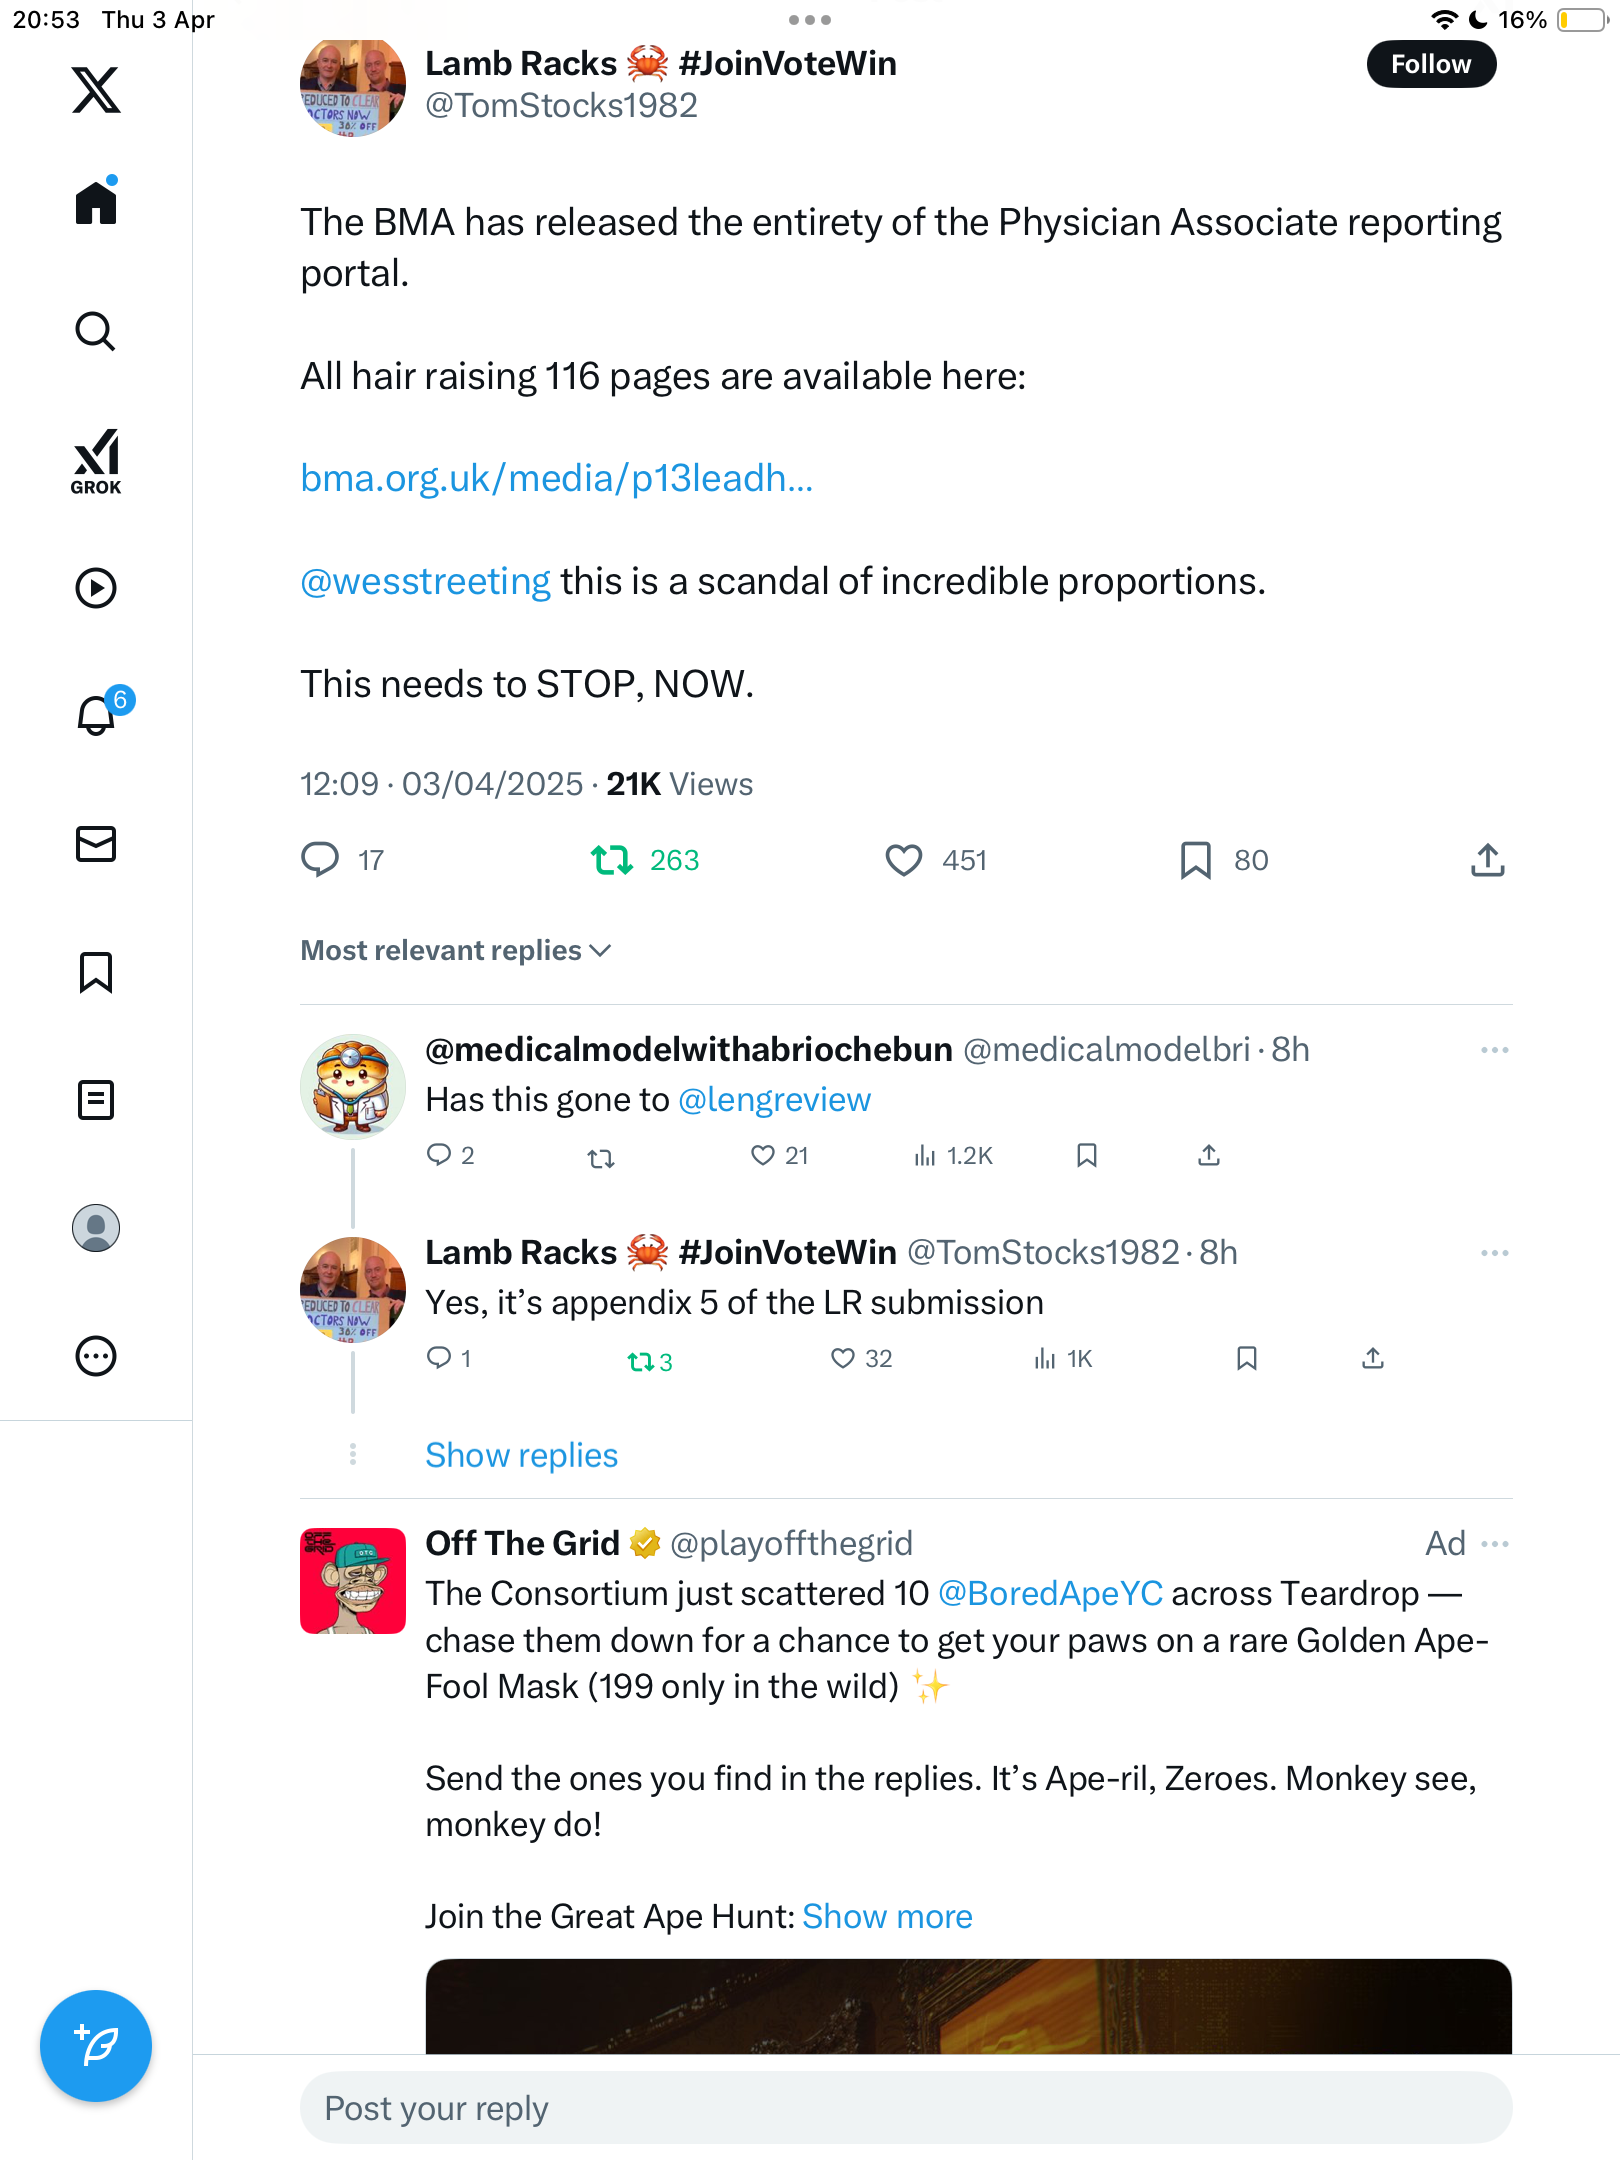Go to Home via house icon
Image resolution: width=1620 pixels, height=2160 pixels.
96,201
